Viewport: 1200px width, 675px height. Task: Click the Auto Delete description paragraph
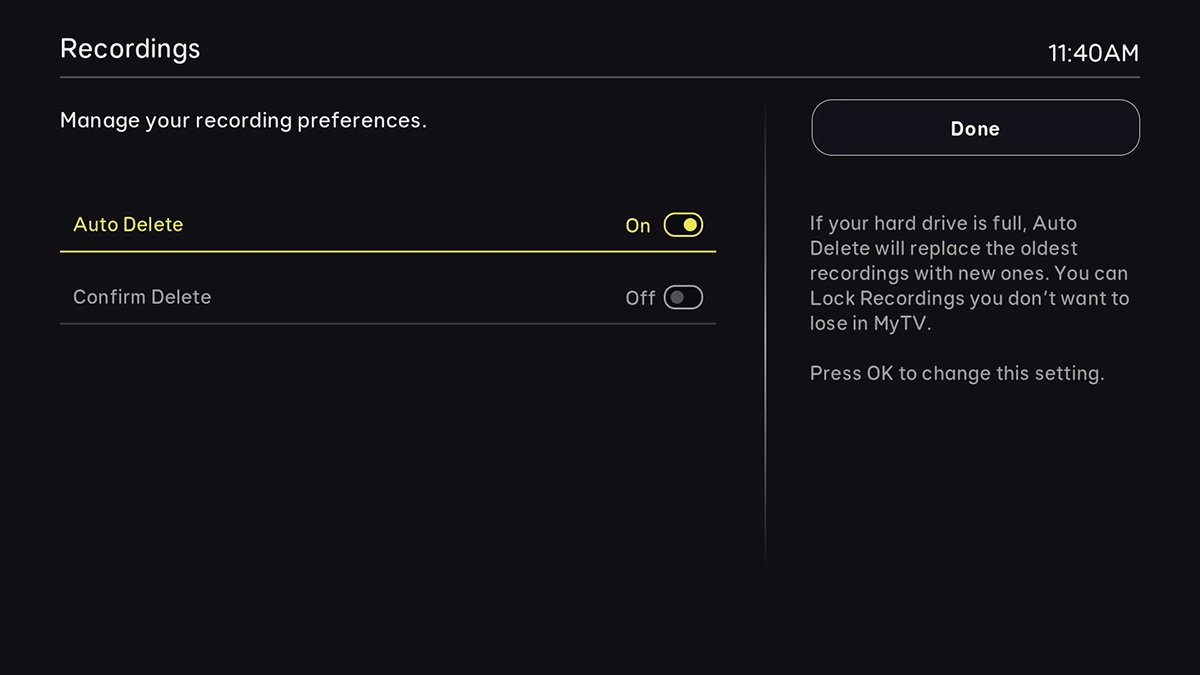click(x=969, y=273)
